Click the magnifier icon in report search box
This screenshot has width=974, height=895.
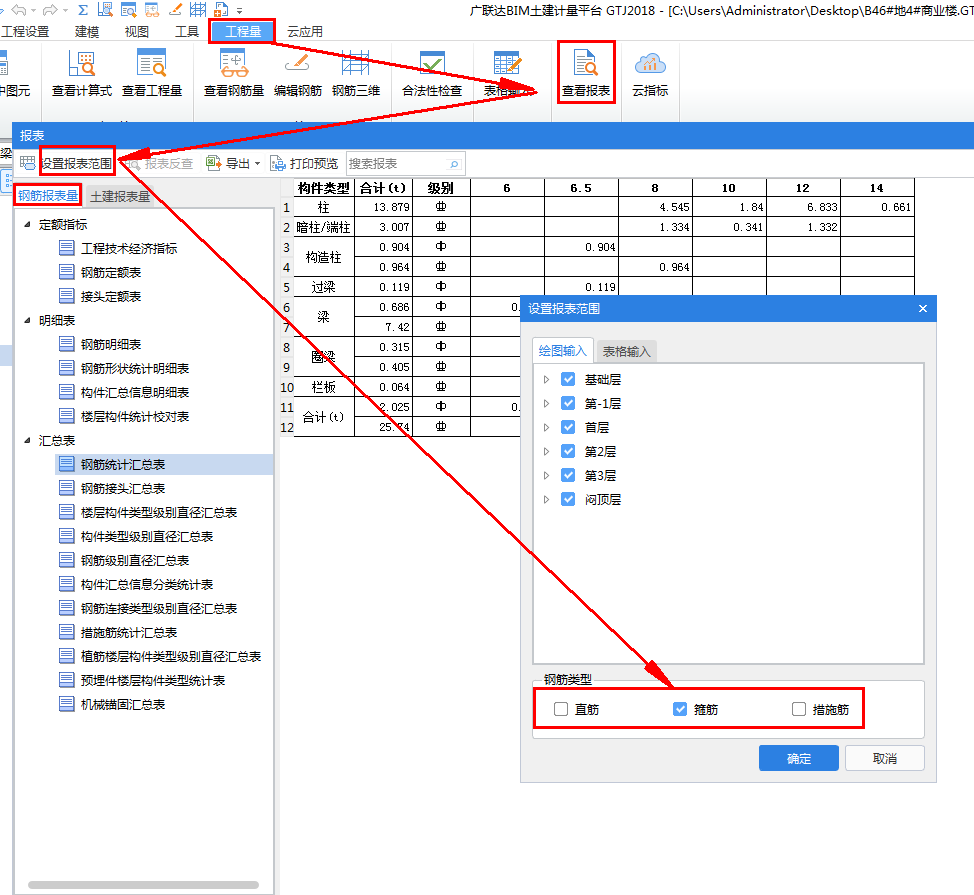pos(454,164)
